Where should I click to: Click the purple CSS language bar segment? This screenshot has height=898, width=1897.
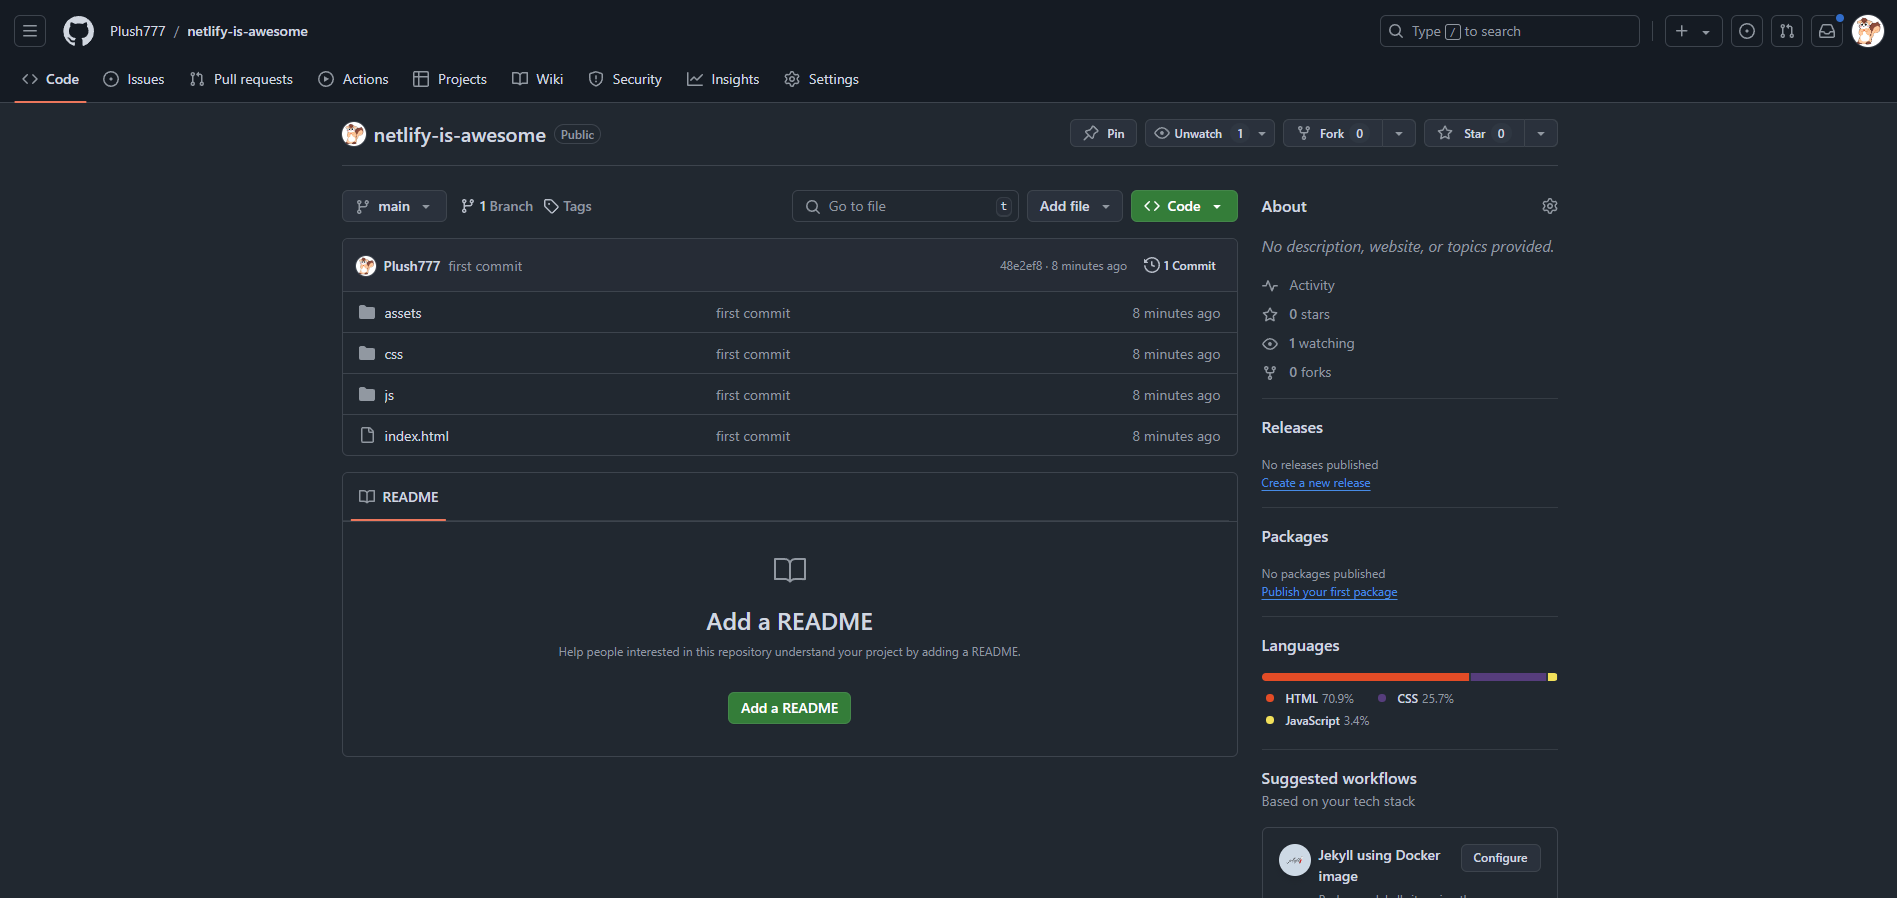click(x=1508, y=677)
